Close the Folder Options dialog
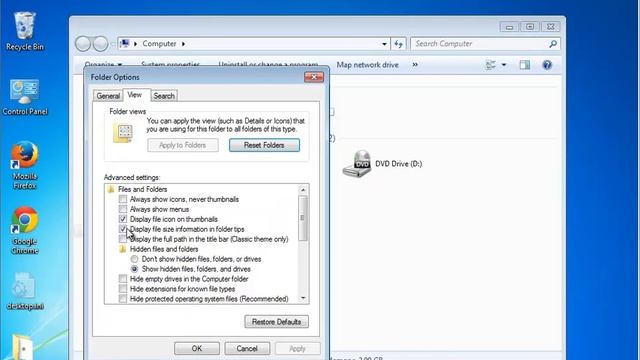 pos(313,77)
